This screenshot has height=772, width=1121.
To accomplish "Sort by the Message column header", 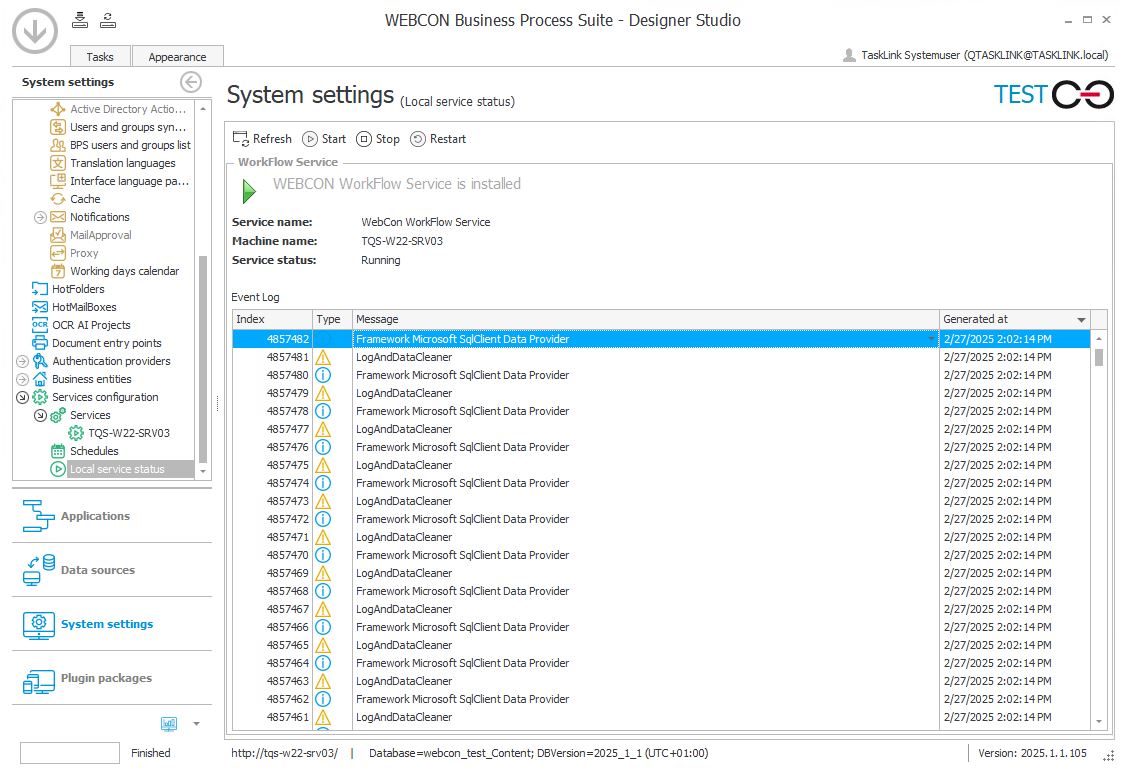I will 646,319.
